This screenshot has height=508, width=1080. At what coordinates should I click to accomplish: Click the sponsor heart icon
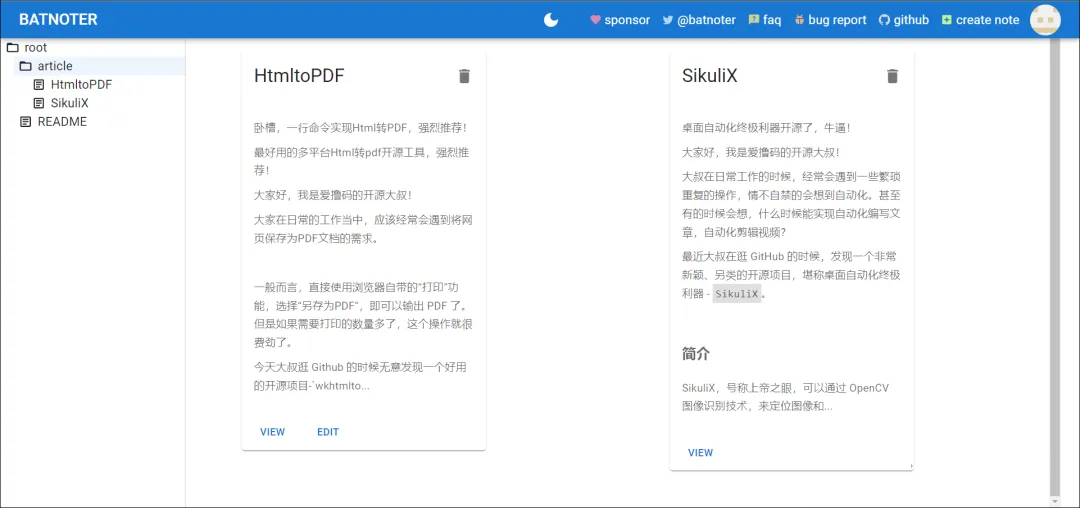tap(596, 20)
